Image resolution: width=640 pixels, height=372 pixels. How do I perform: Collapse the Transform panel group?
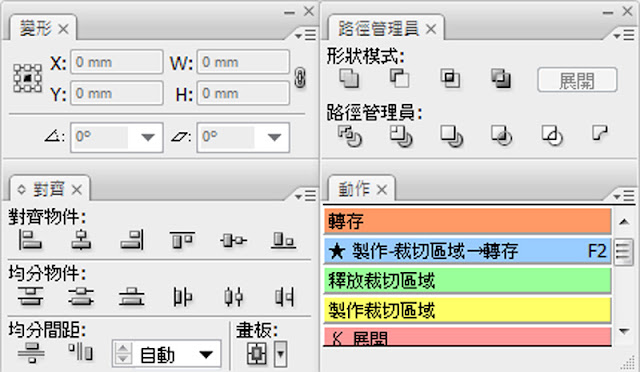tap(289, 12)
